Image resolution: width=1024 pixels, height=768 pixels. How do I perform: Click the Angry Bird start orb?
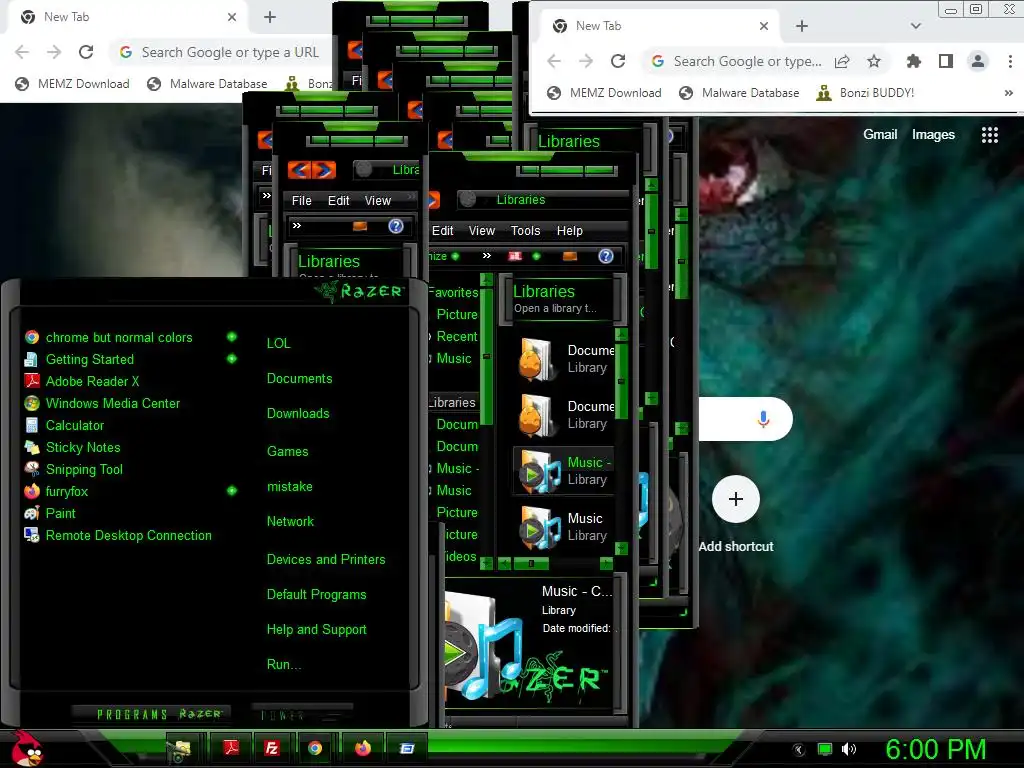(26, 748)
